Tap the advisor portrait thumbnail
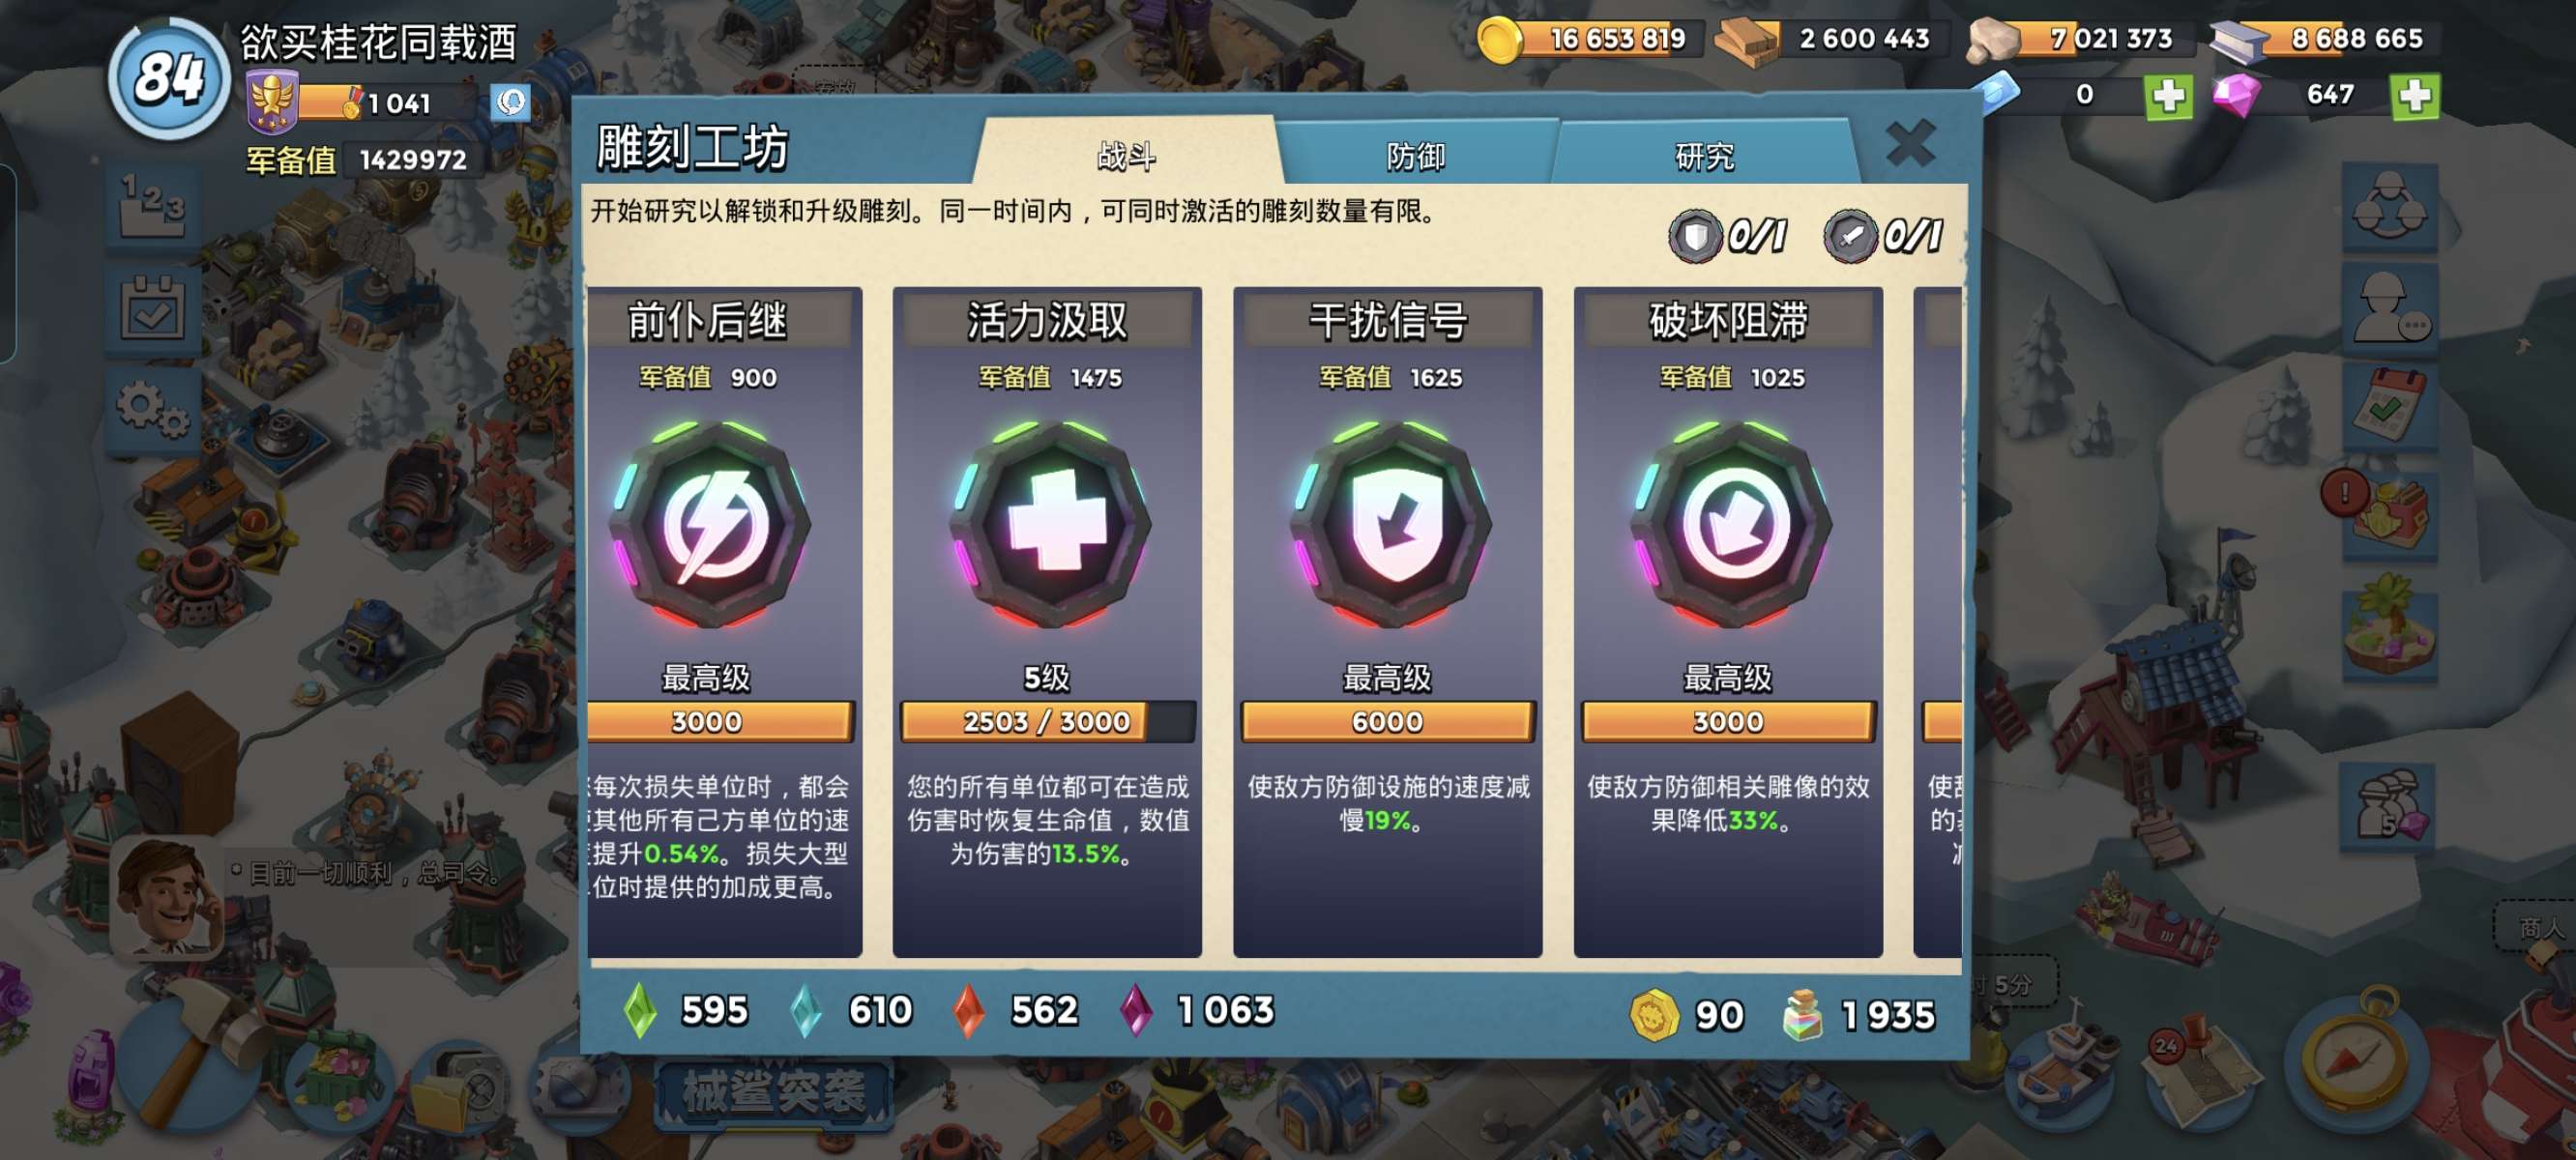The width and height of the screenshot is (2576, 1160). (166, 897)
